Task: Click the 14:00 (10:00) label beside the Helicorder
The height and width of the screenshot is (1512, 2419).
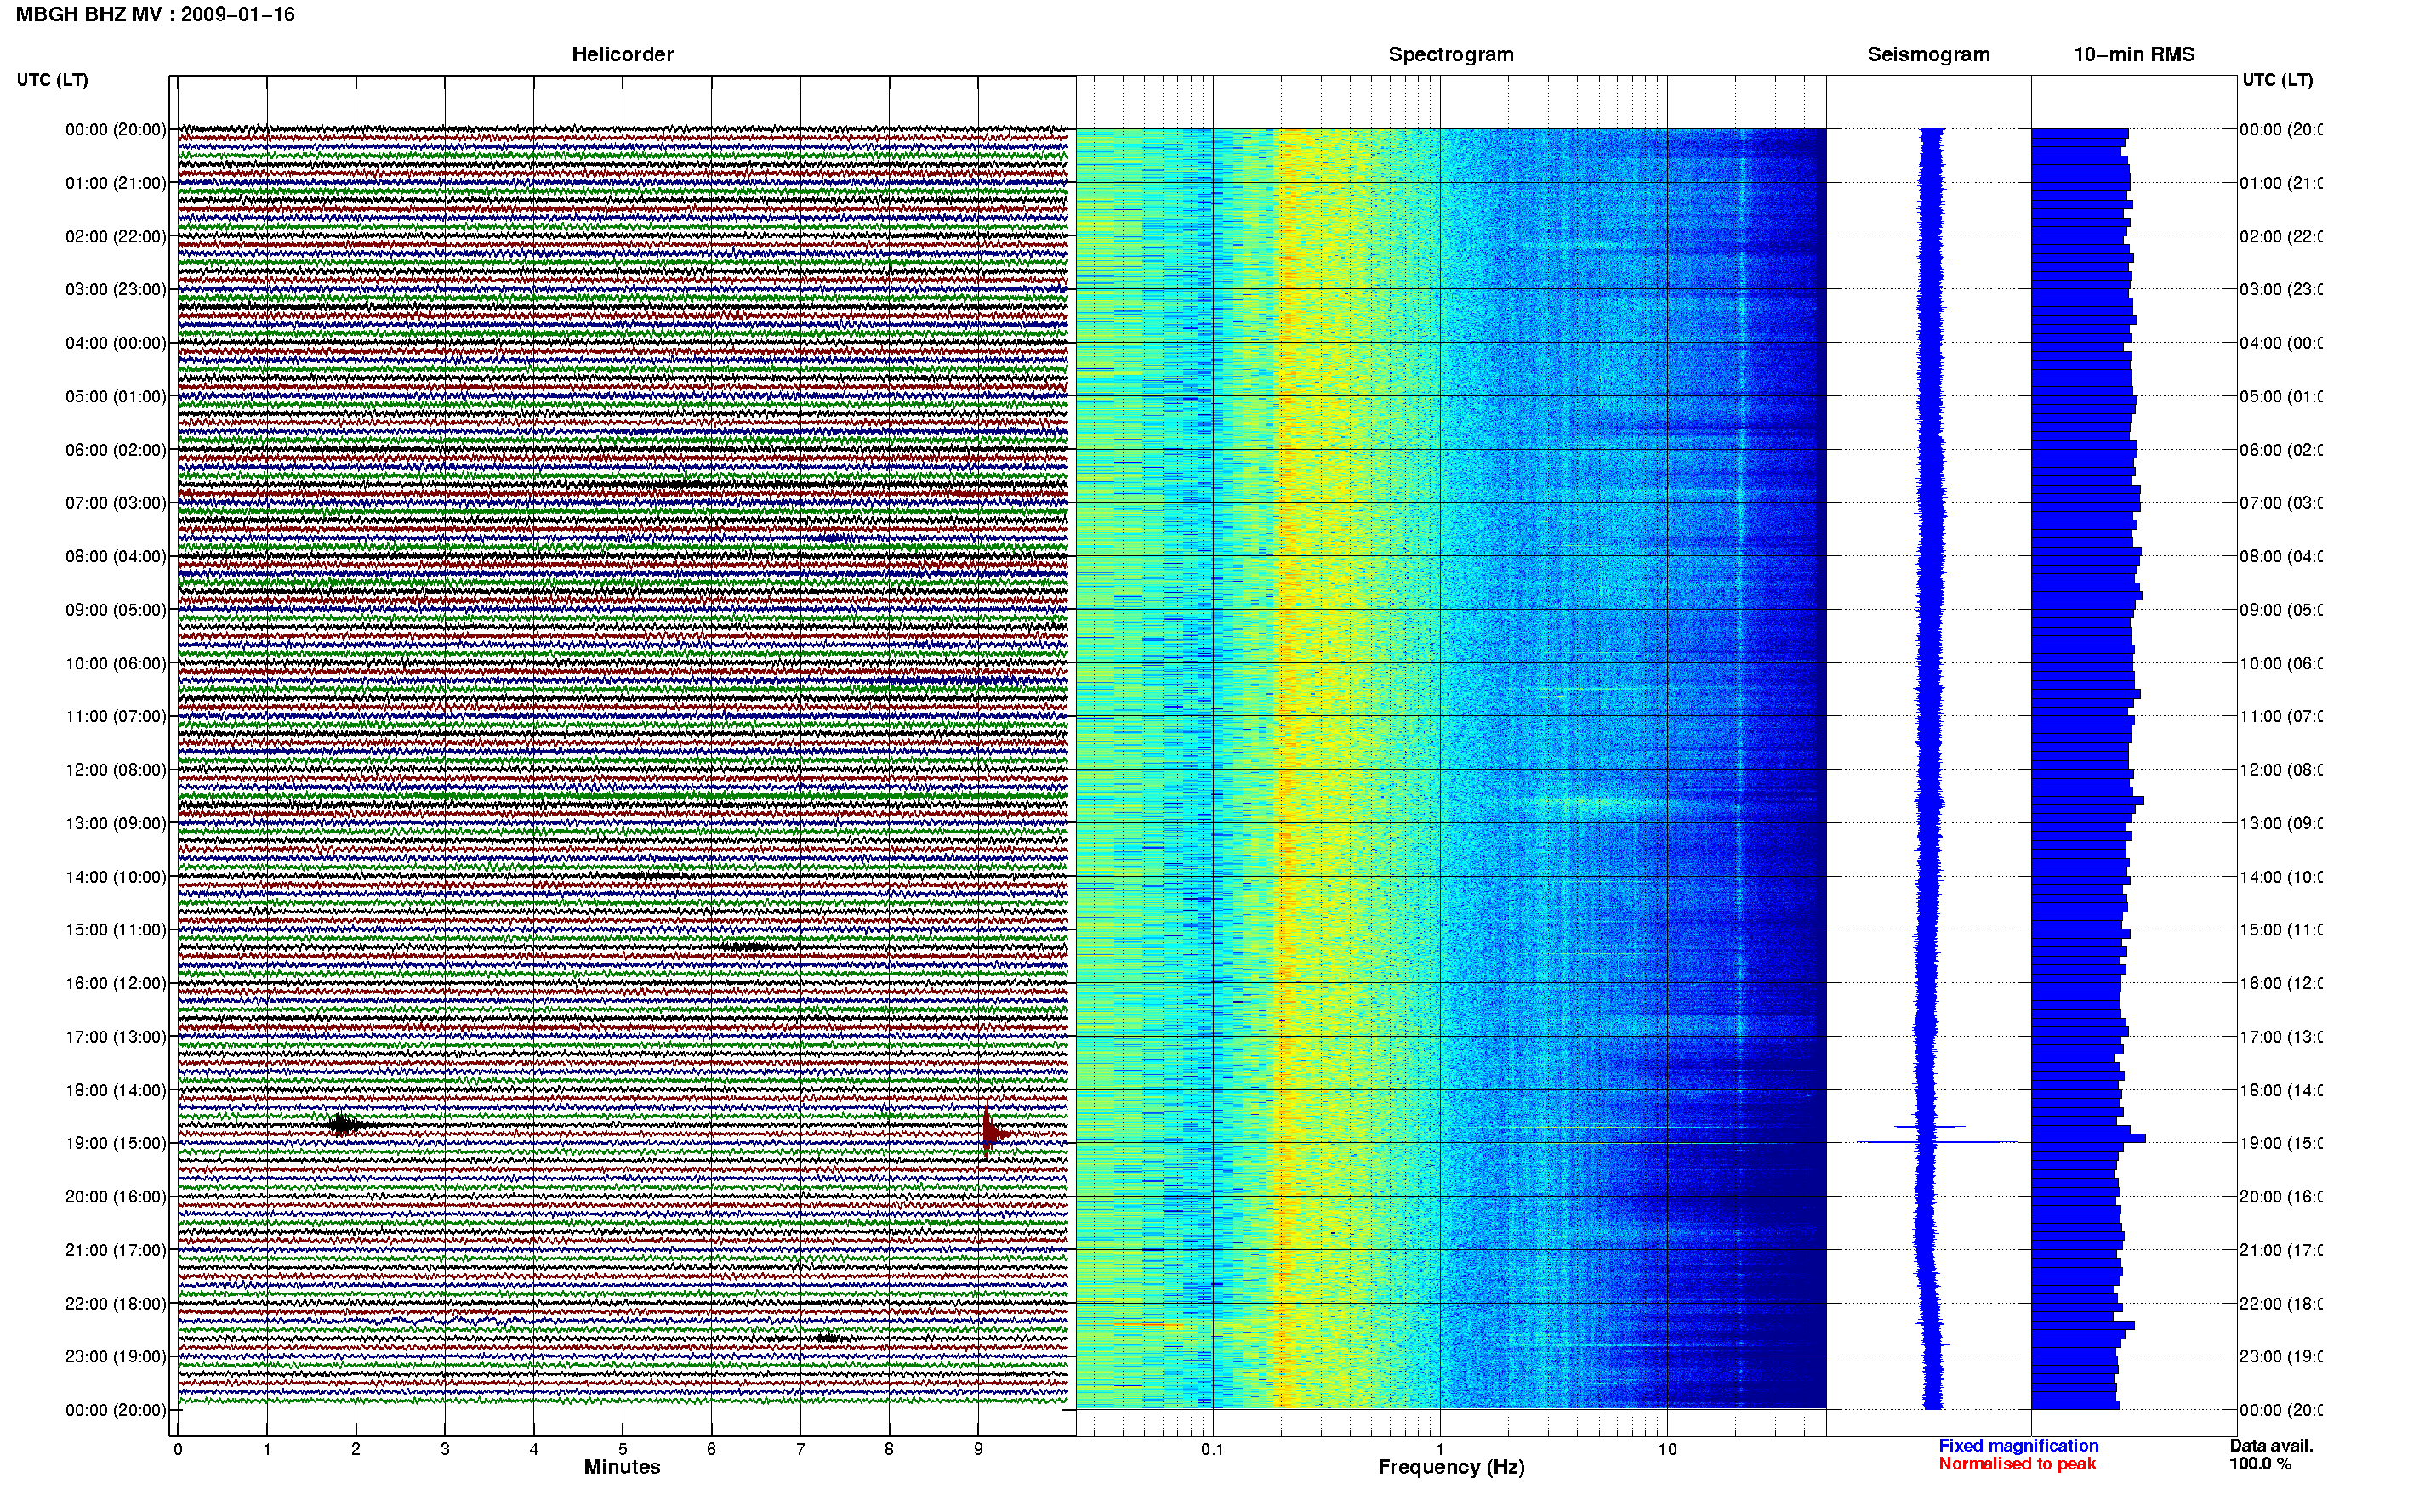Action: [x=116, y=877]
